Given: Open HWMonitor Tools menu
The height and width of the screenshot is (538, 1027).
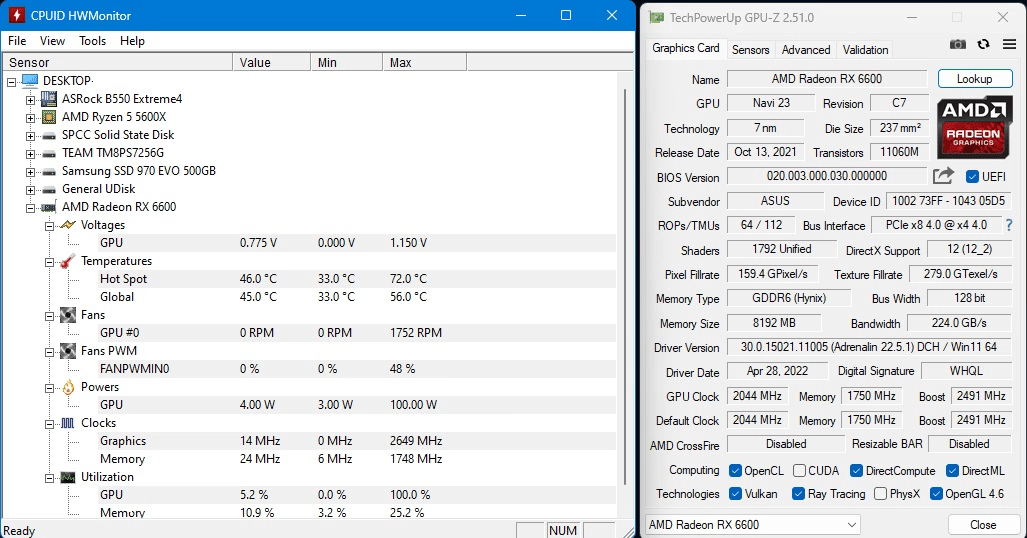Looking at the screenshot, I should coord(92,41).
